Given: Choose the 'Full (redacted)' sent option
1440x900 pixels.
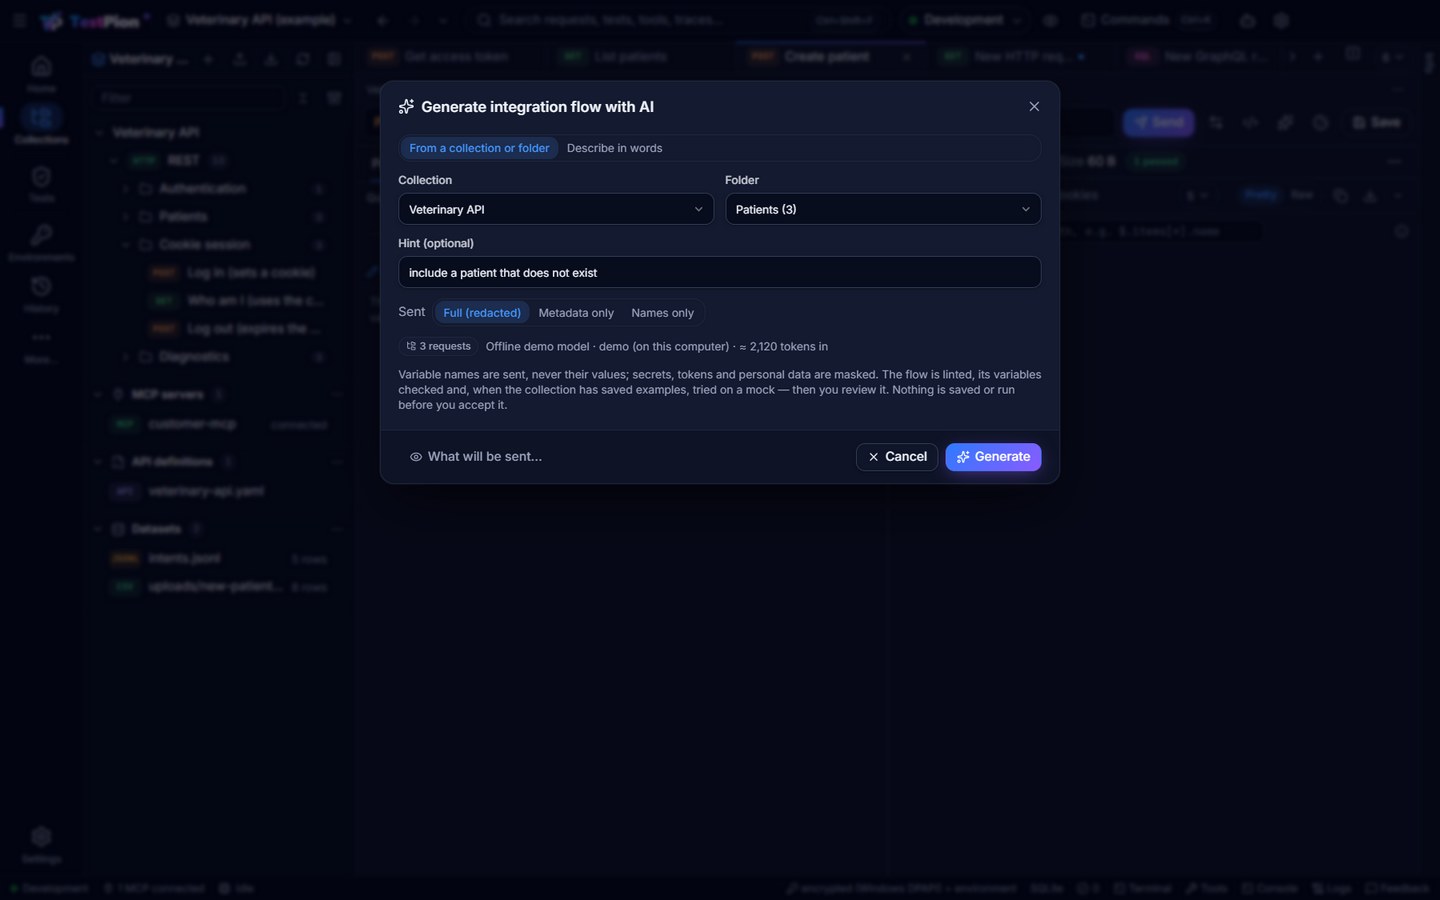Looking at the screenshot, I should click(482, 313).
